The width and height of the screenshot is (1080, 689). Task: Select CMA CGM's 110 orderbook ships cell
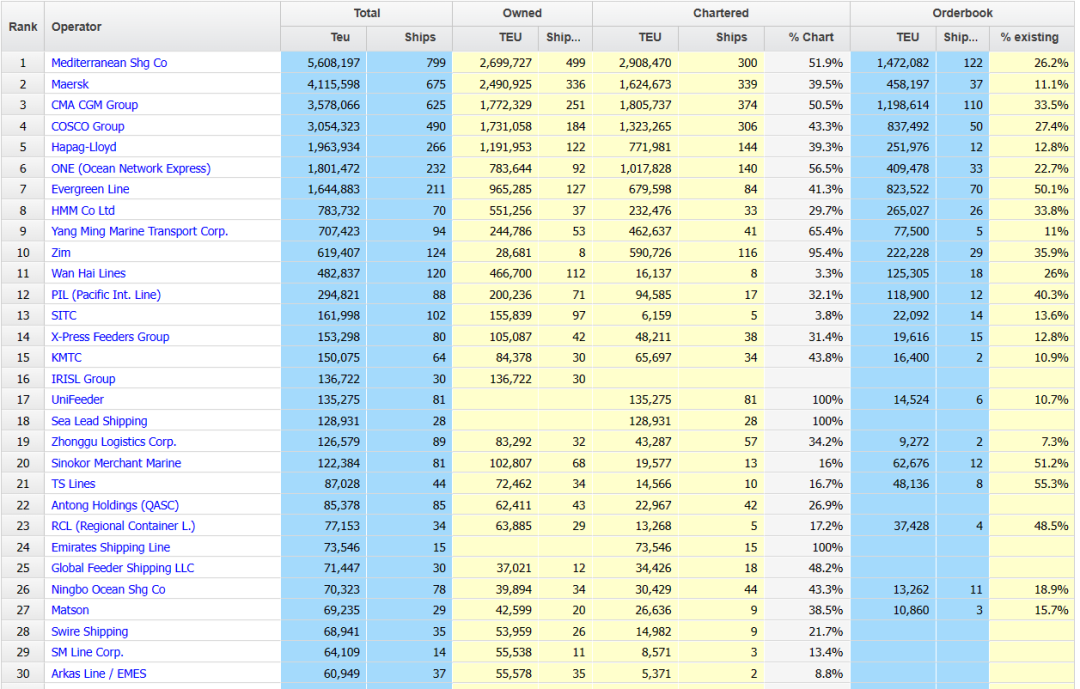point(963,105)
